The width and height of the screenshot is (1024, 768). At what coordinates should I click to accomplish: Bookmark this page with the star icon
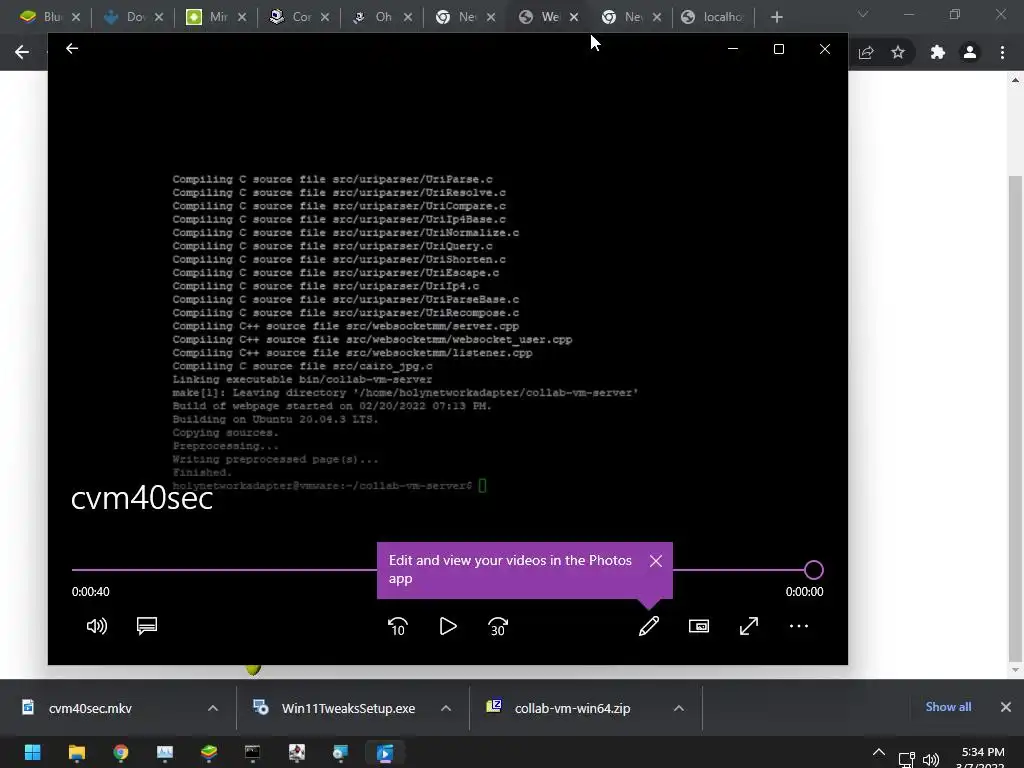[898, 52]
